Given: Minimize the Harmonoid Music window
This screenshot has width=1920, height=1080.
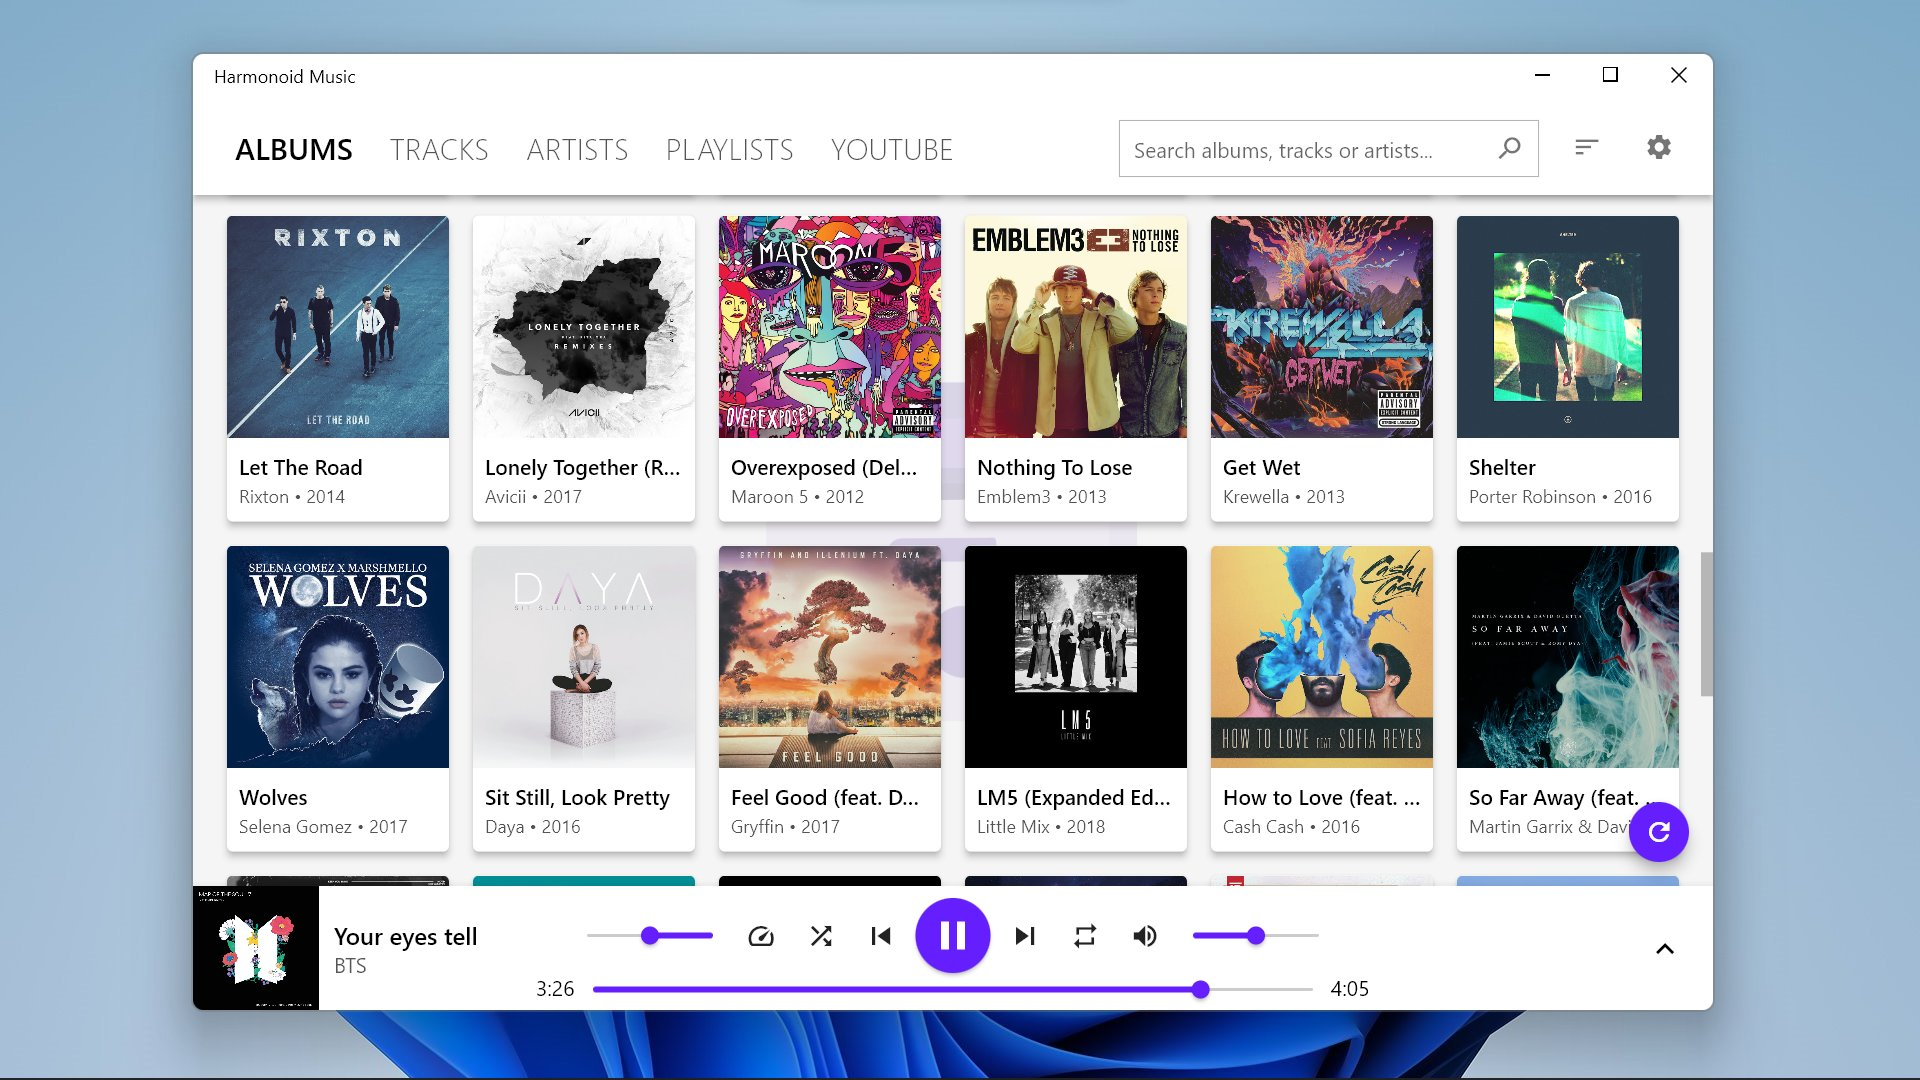Looking at the screenshot, I should click(1542, 75).
